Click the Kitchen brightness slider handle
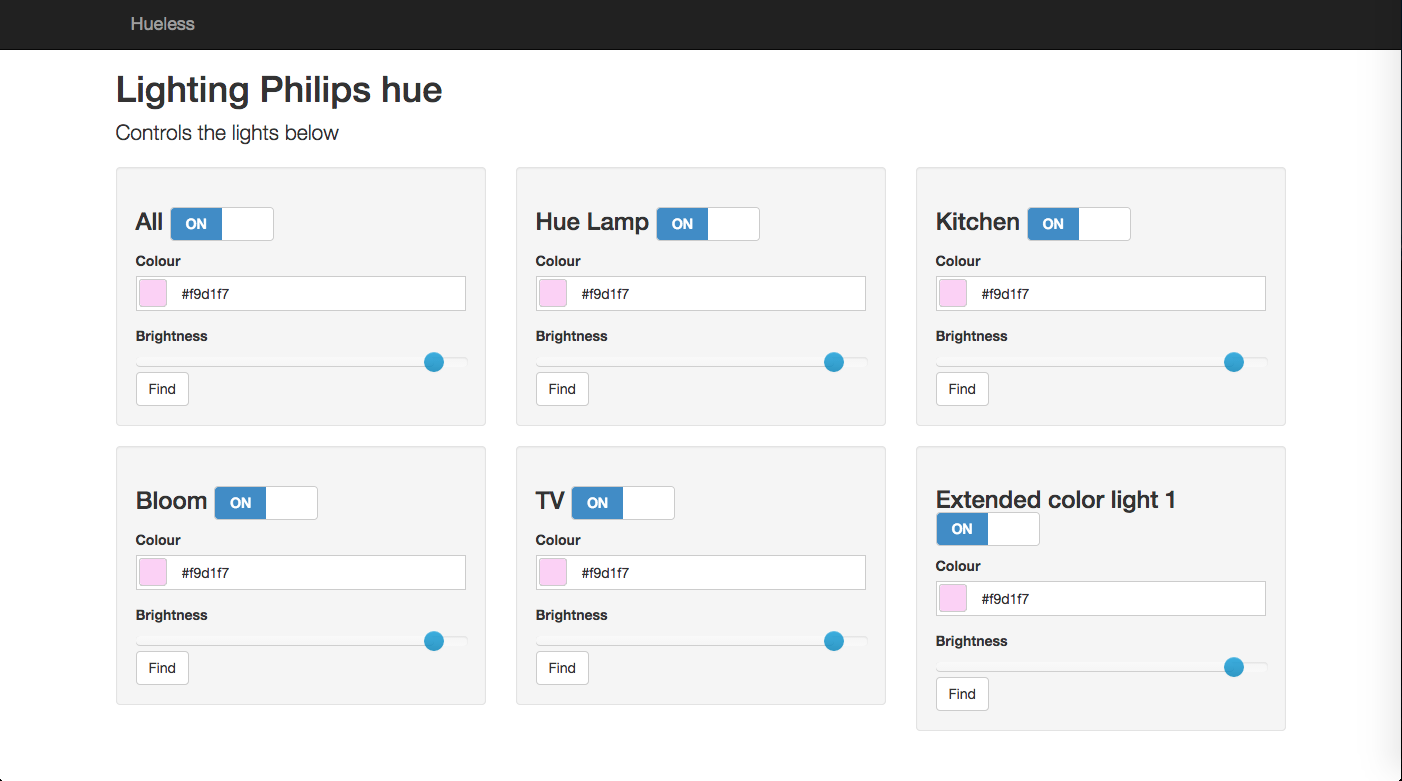Image resolution: width=1402 pixels, height=781 pixels. 1234,362
